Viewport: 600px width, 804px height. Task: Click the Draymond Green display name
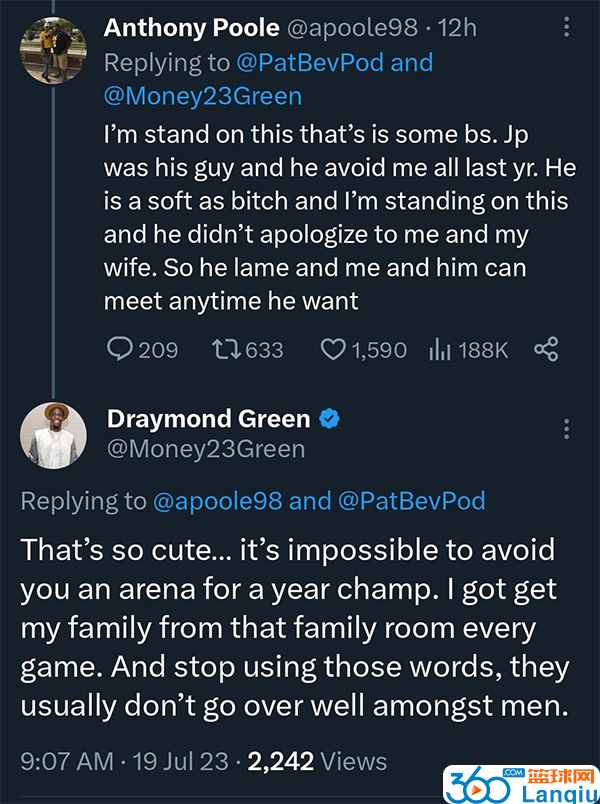point(207,419)
